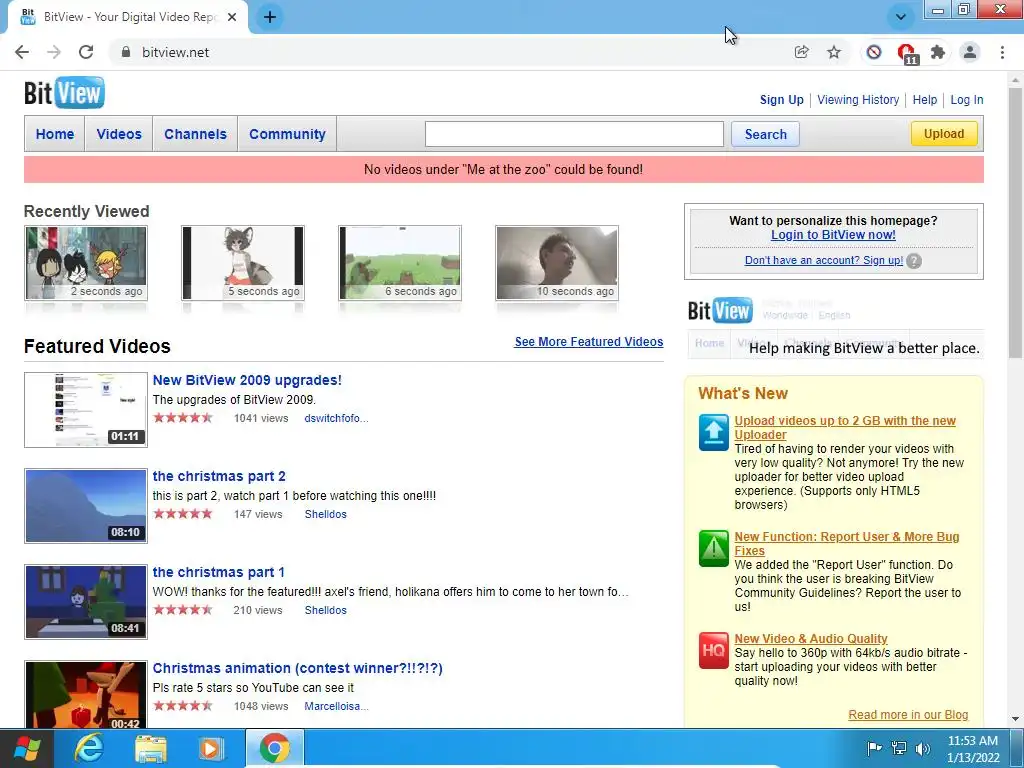
Task: Open the Chrome three-dot menu
Action: click(x=1002, y=52)
